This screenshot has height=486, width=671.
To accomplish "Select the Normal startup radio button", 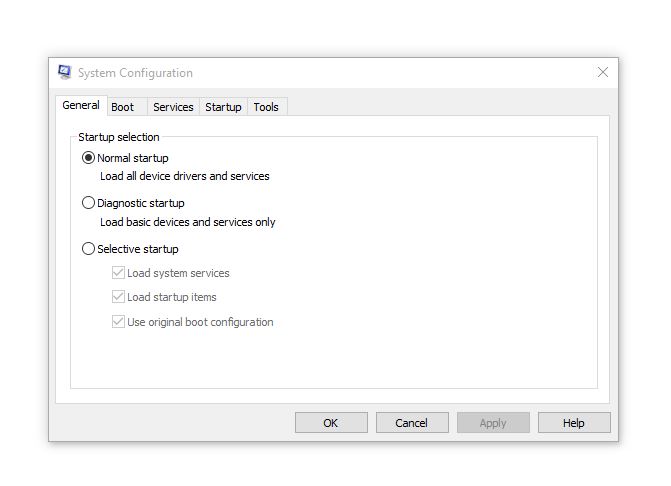I will 88,158.
